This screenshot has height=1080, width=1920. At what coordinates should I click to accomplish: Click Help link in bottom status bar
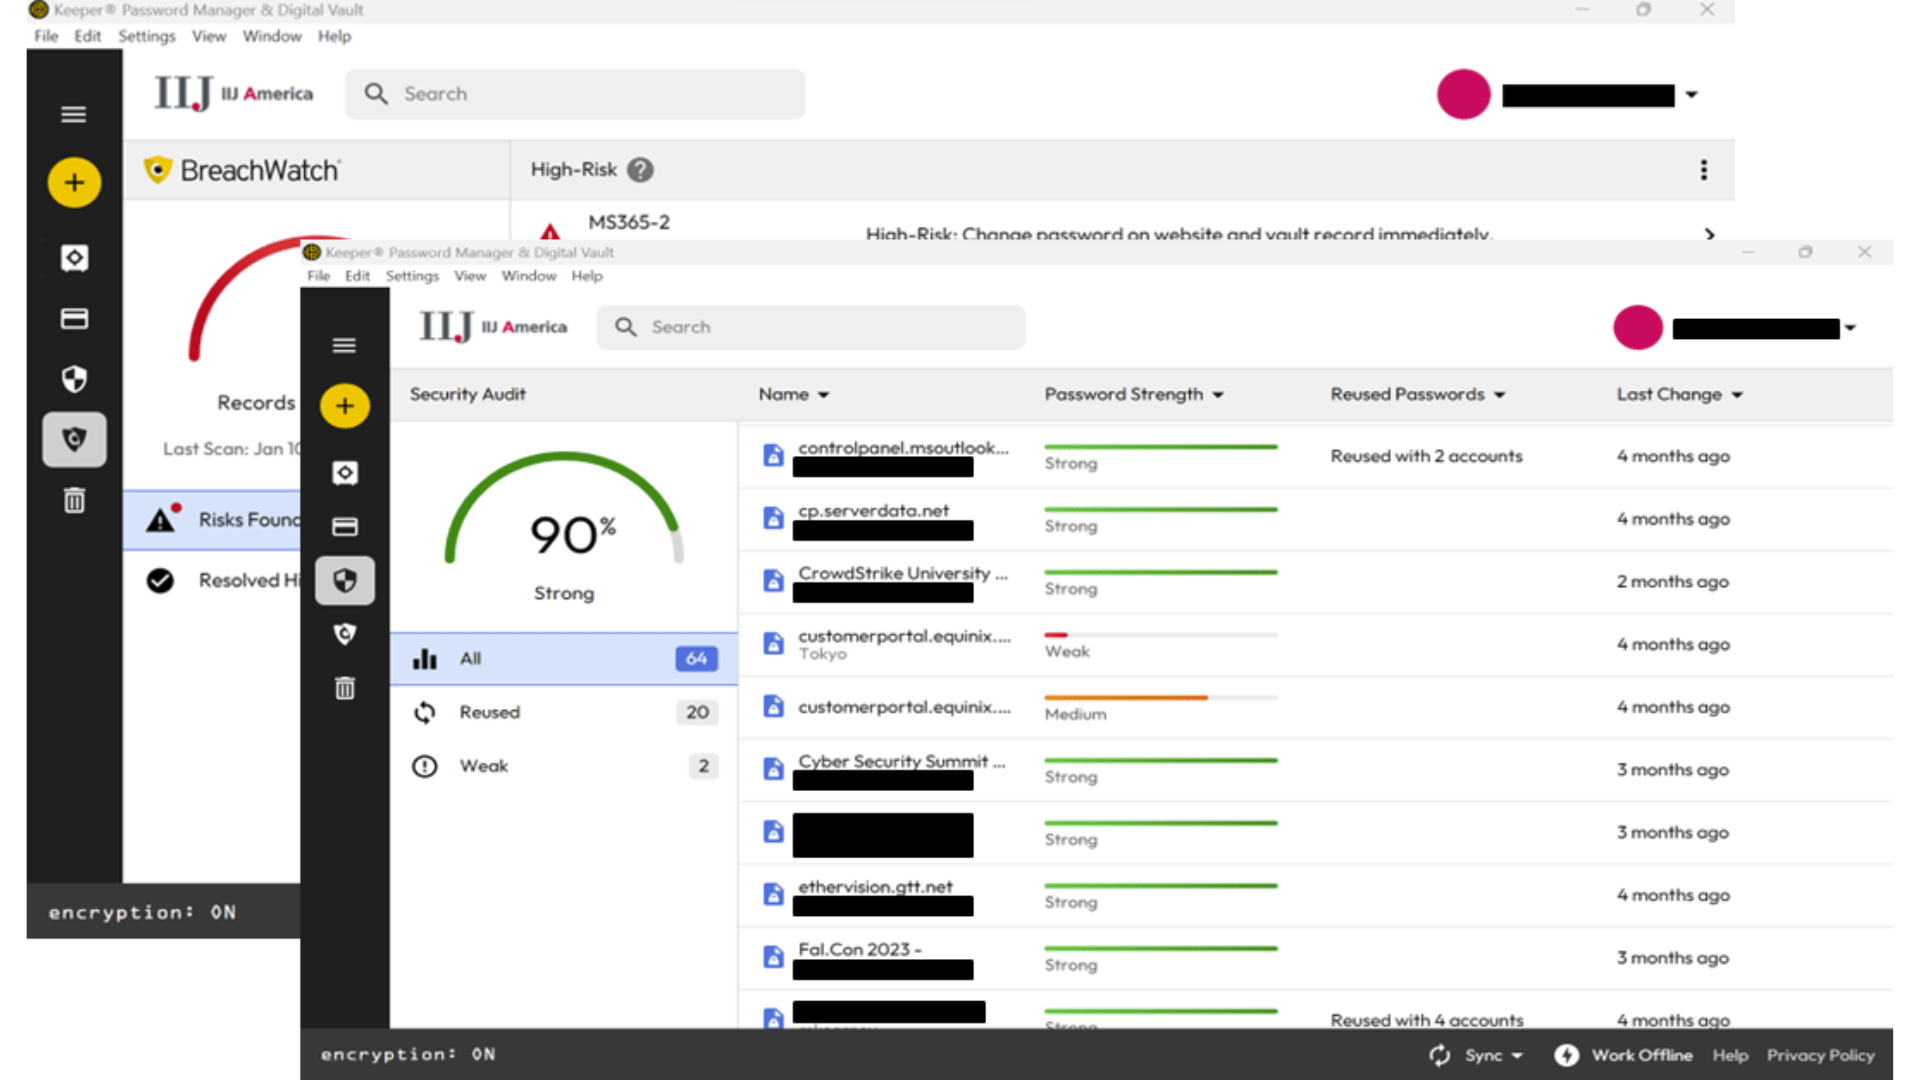tap(1729, 1055)
